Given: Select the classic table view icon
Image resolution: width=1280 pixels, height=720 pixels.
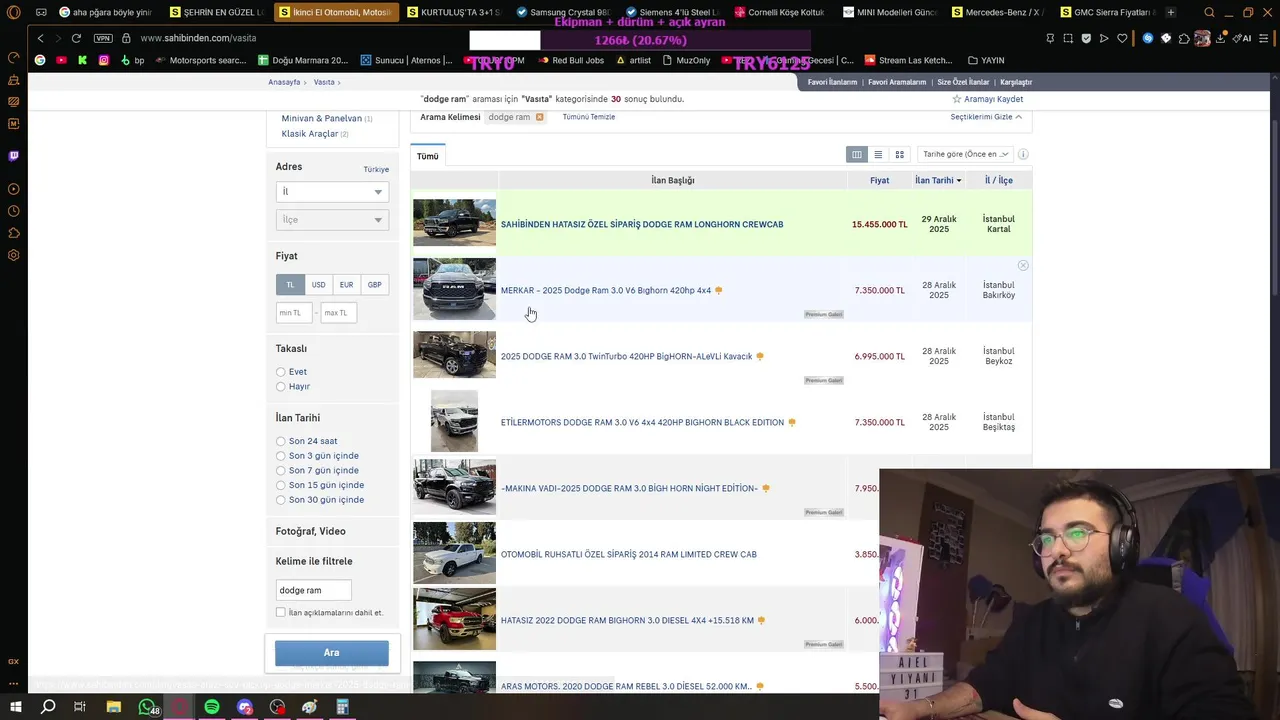Looking at the screenshot, I should pyautogui.click(x=856, y=155).
